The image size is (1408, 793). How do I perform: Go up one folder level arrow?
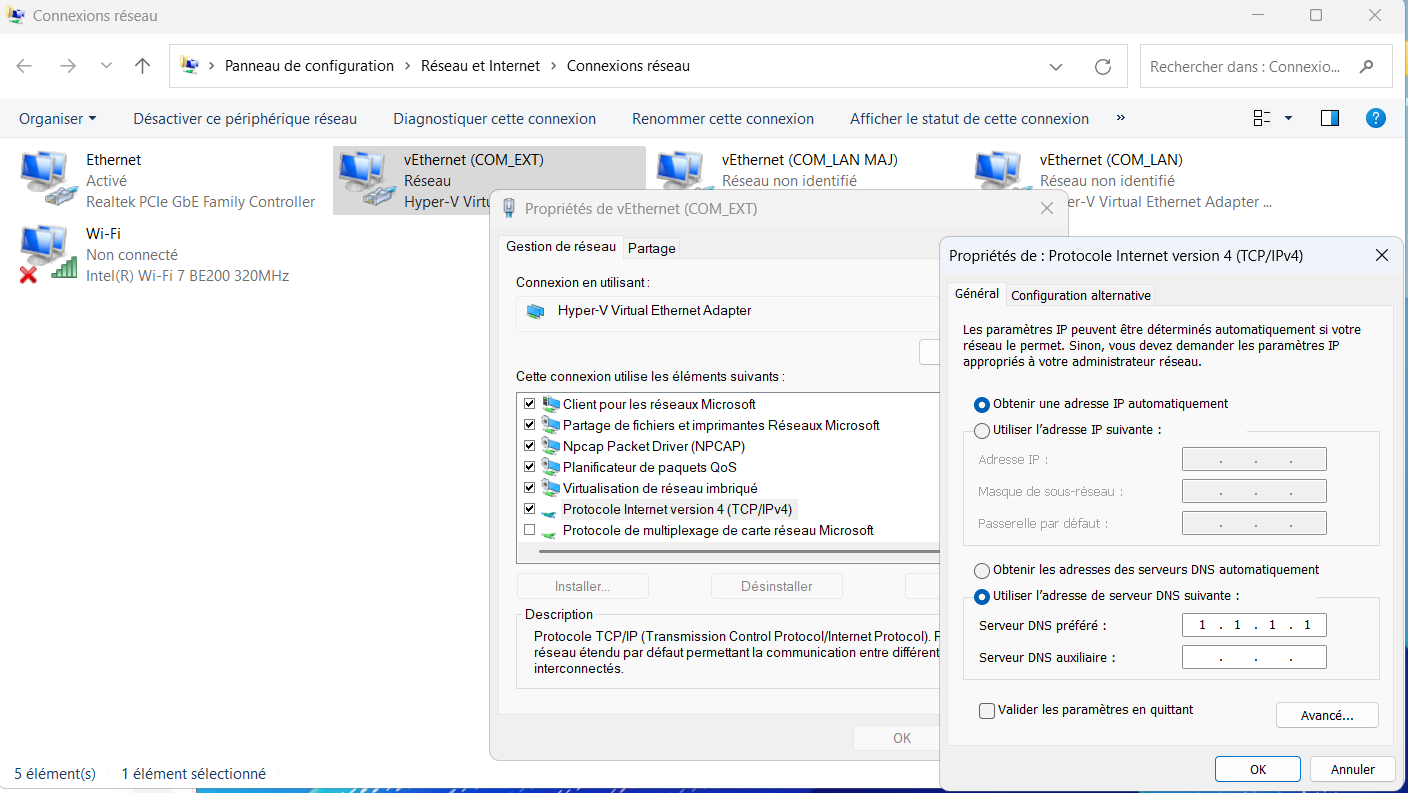(143, 66)
